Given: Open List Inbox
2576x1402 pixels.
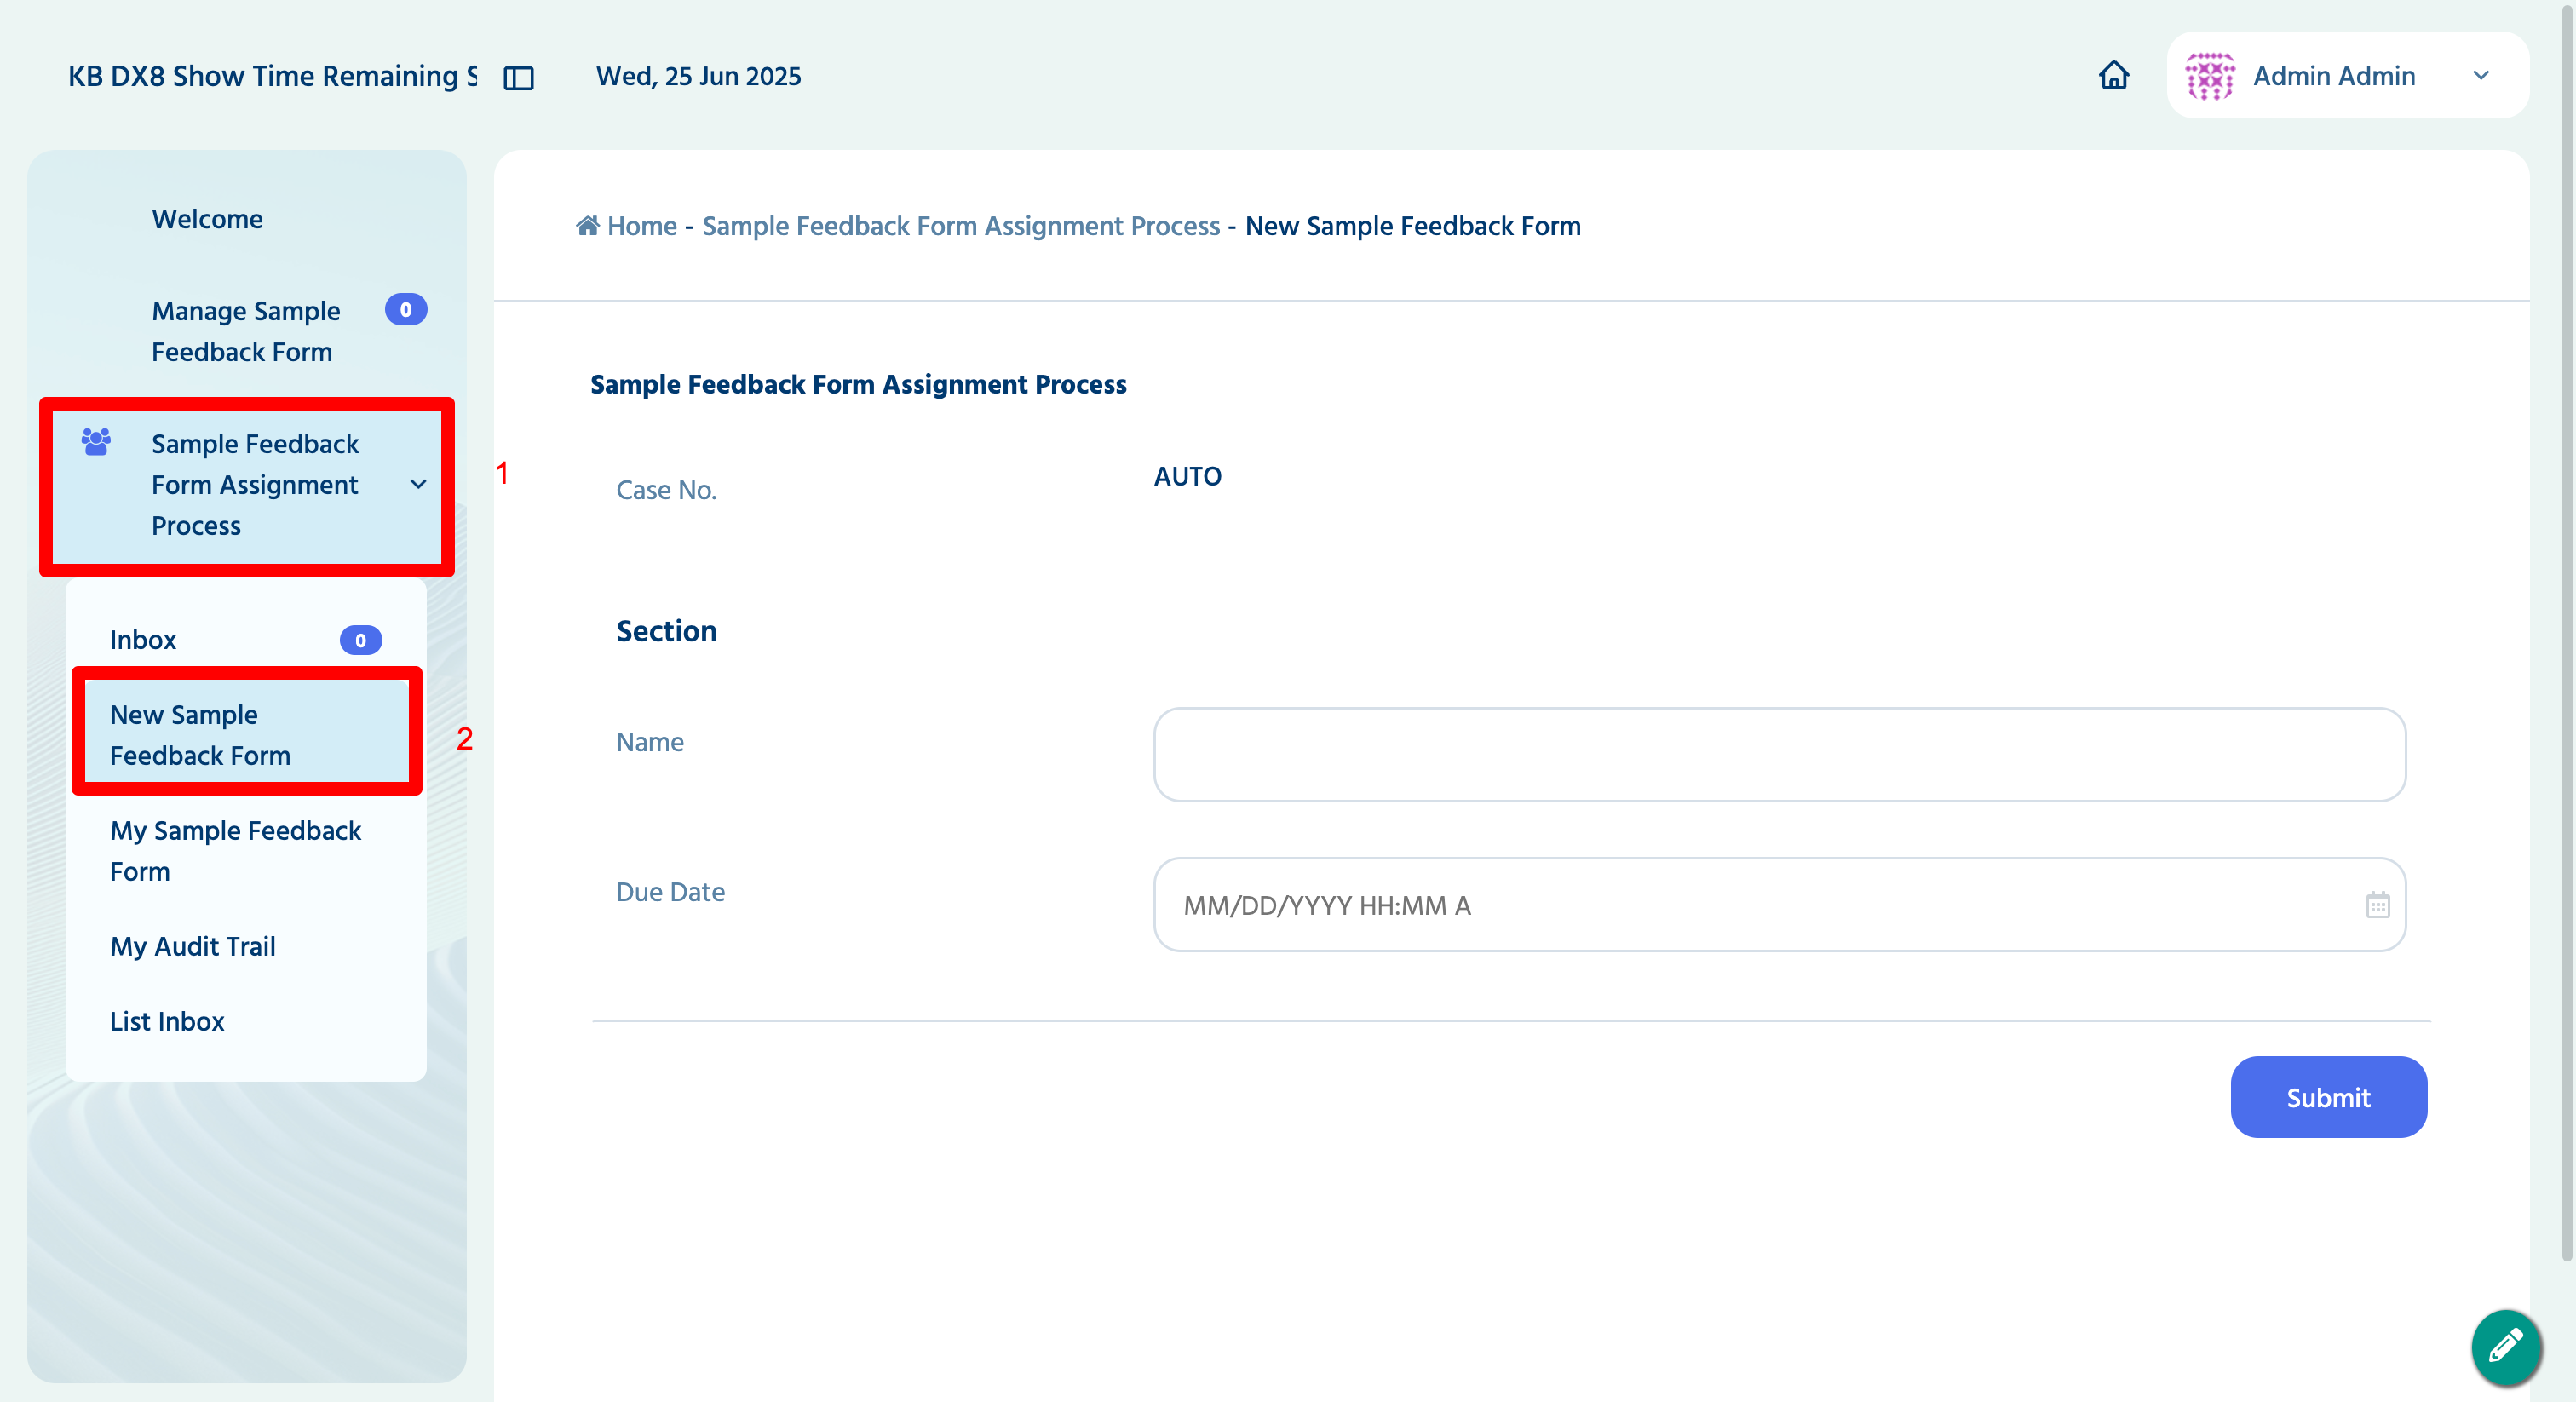Looking at the screenshot, I should coord(167,1021).
